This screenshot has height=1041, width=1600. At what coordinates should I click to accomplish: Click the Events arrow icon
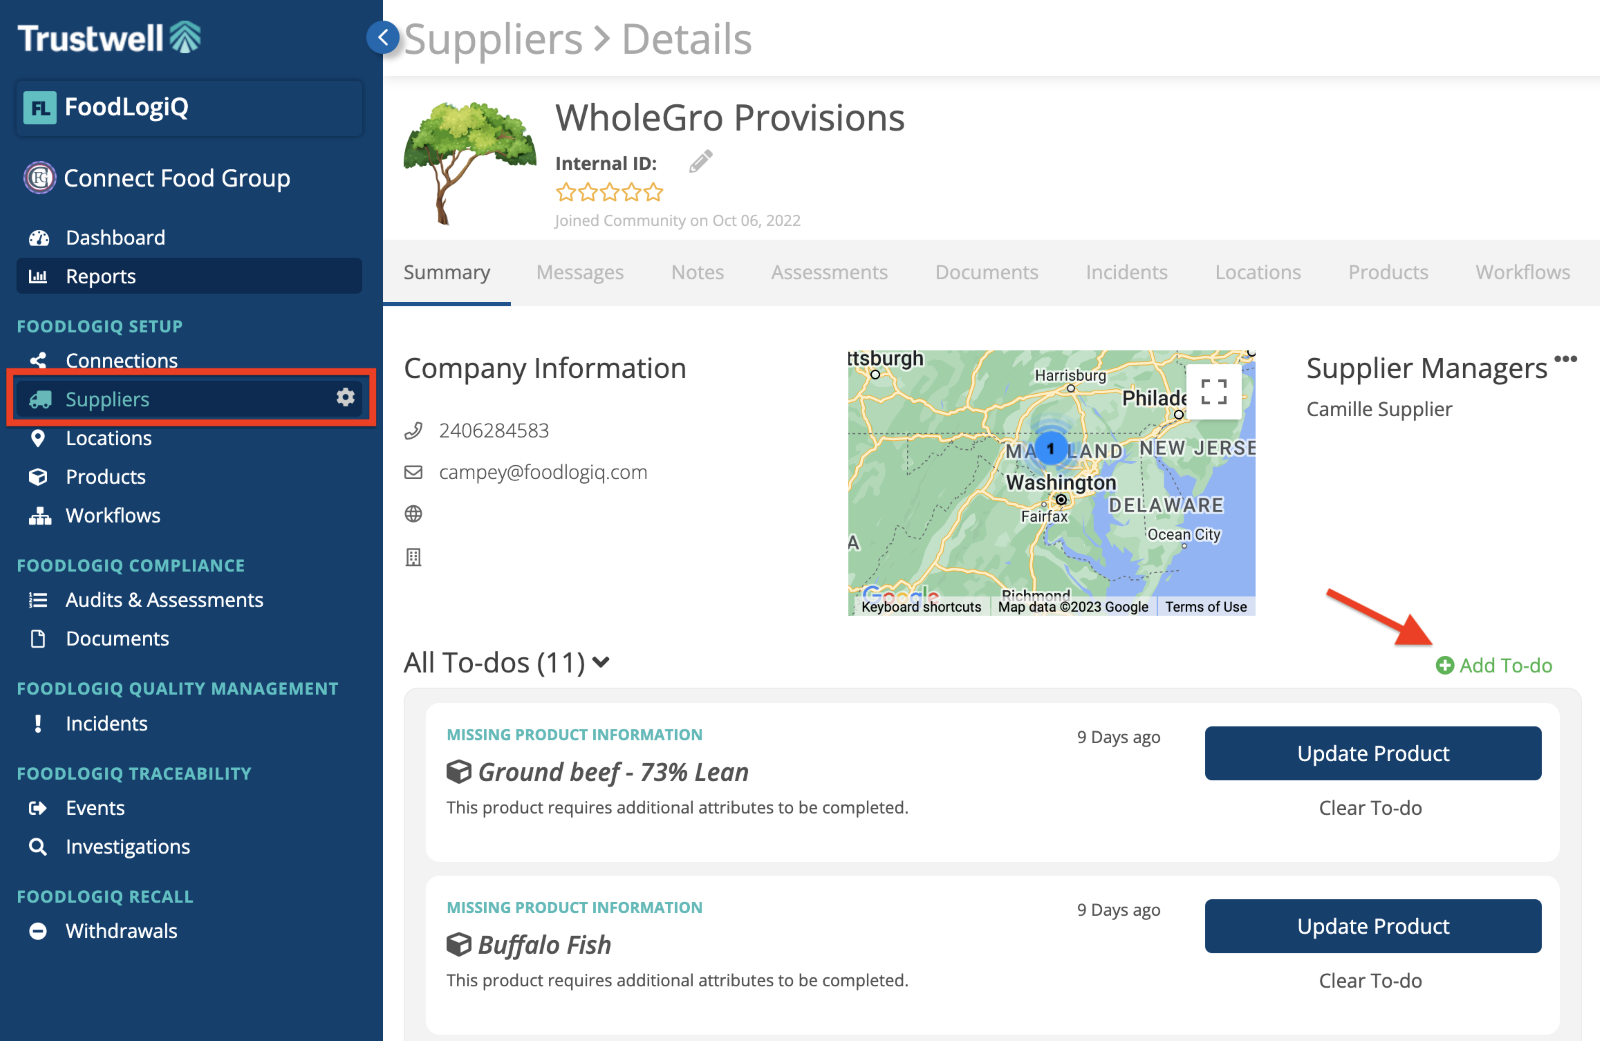(x=38, y=808)
